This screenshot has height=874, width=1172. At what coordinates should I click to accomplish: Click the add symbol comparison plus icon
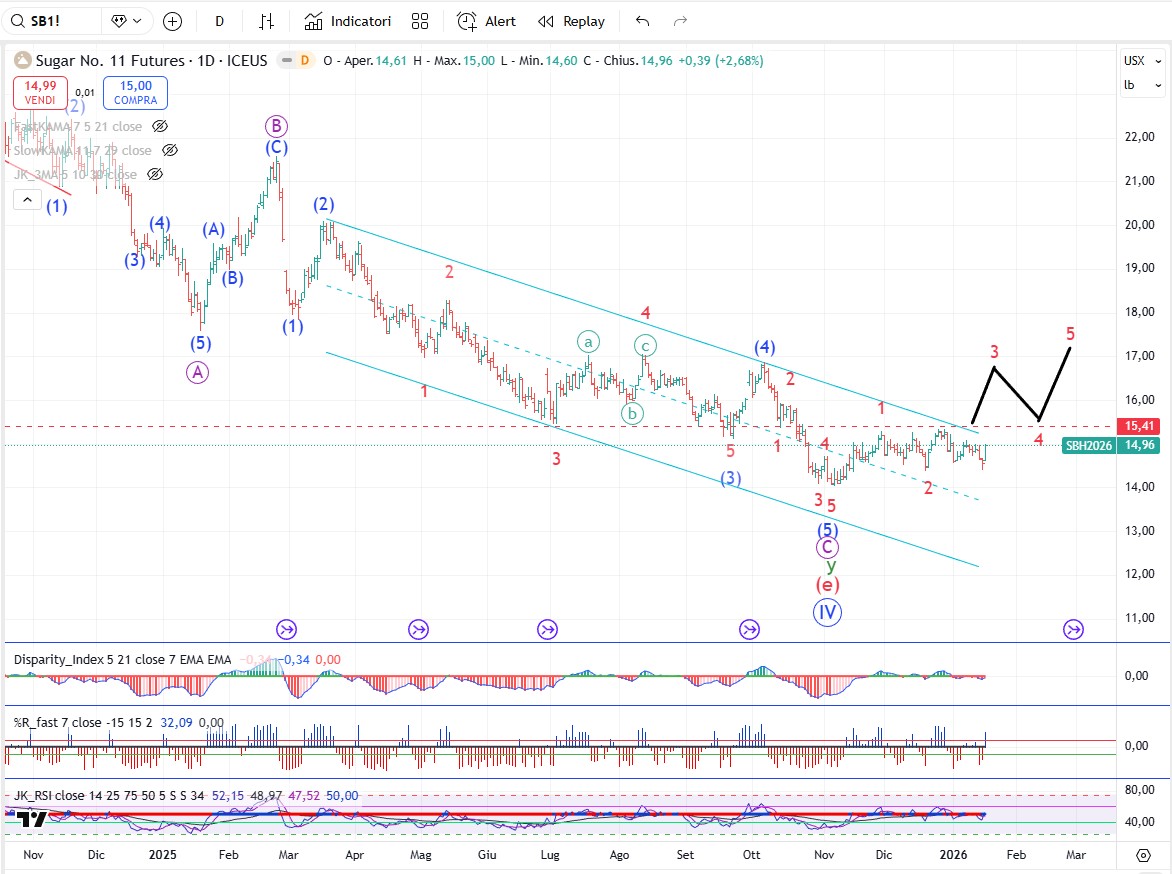[172, 21]
